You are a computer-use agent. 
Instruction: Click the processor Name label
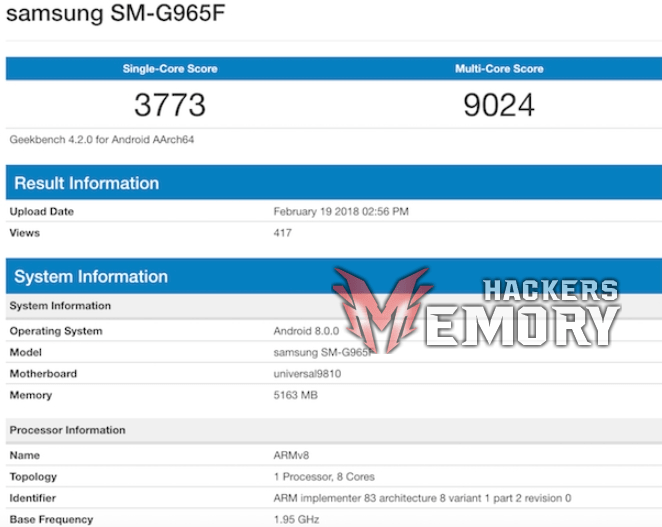(x=25, y=455)
